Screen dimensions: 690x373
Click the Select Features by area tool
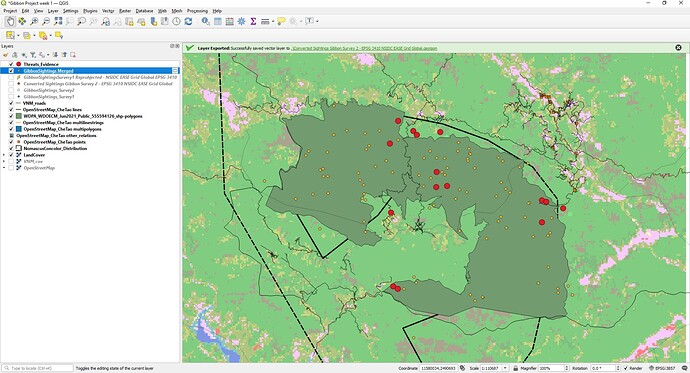point(10,35)
